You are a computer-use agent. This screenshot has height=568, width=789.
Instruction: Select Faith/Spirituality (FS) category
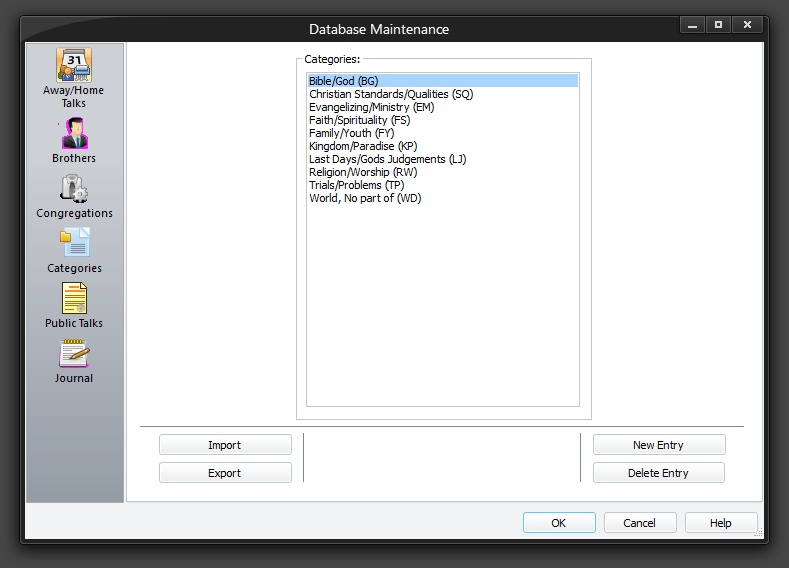(x=443, y=120)
